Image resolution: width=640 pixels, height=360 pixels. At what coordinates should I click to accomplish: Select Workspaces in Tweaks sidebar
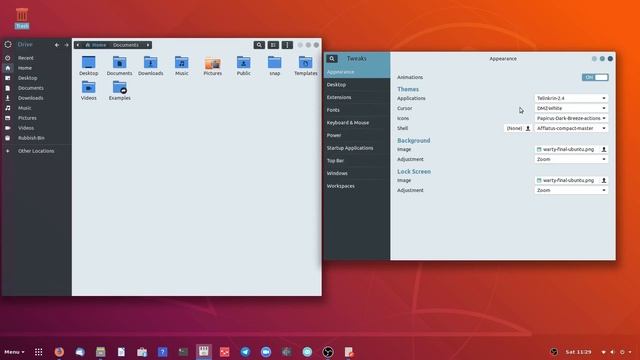coord(357,186)
